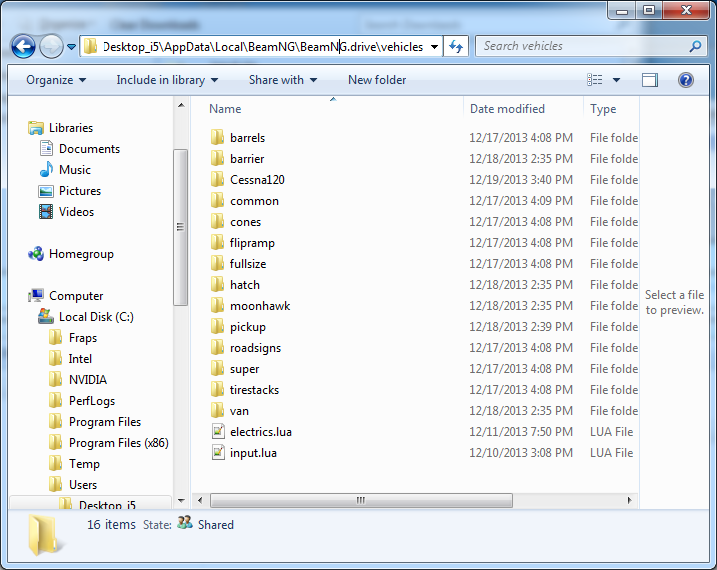Screen dimensions: 717x570
Task: Open Include in library menu
Action: (x=167, y=80)
